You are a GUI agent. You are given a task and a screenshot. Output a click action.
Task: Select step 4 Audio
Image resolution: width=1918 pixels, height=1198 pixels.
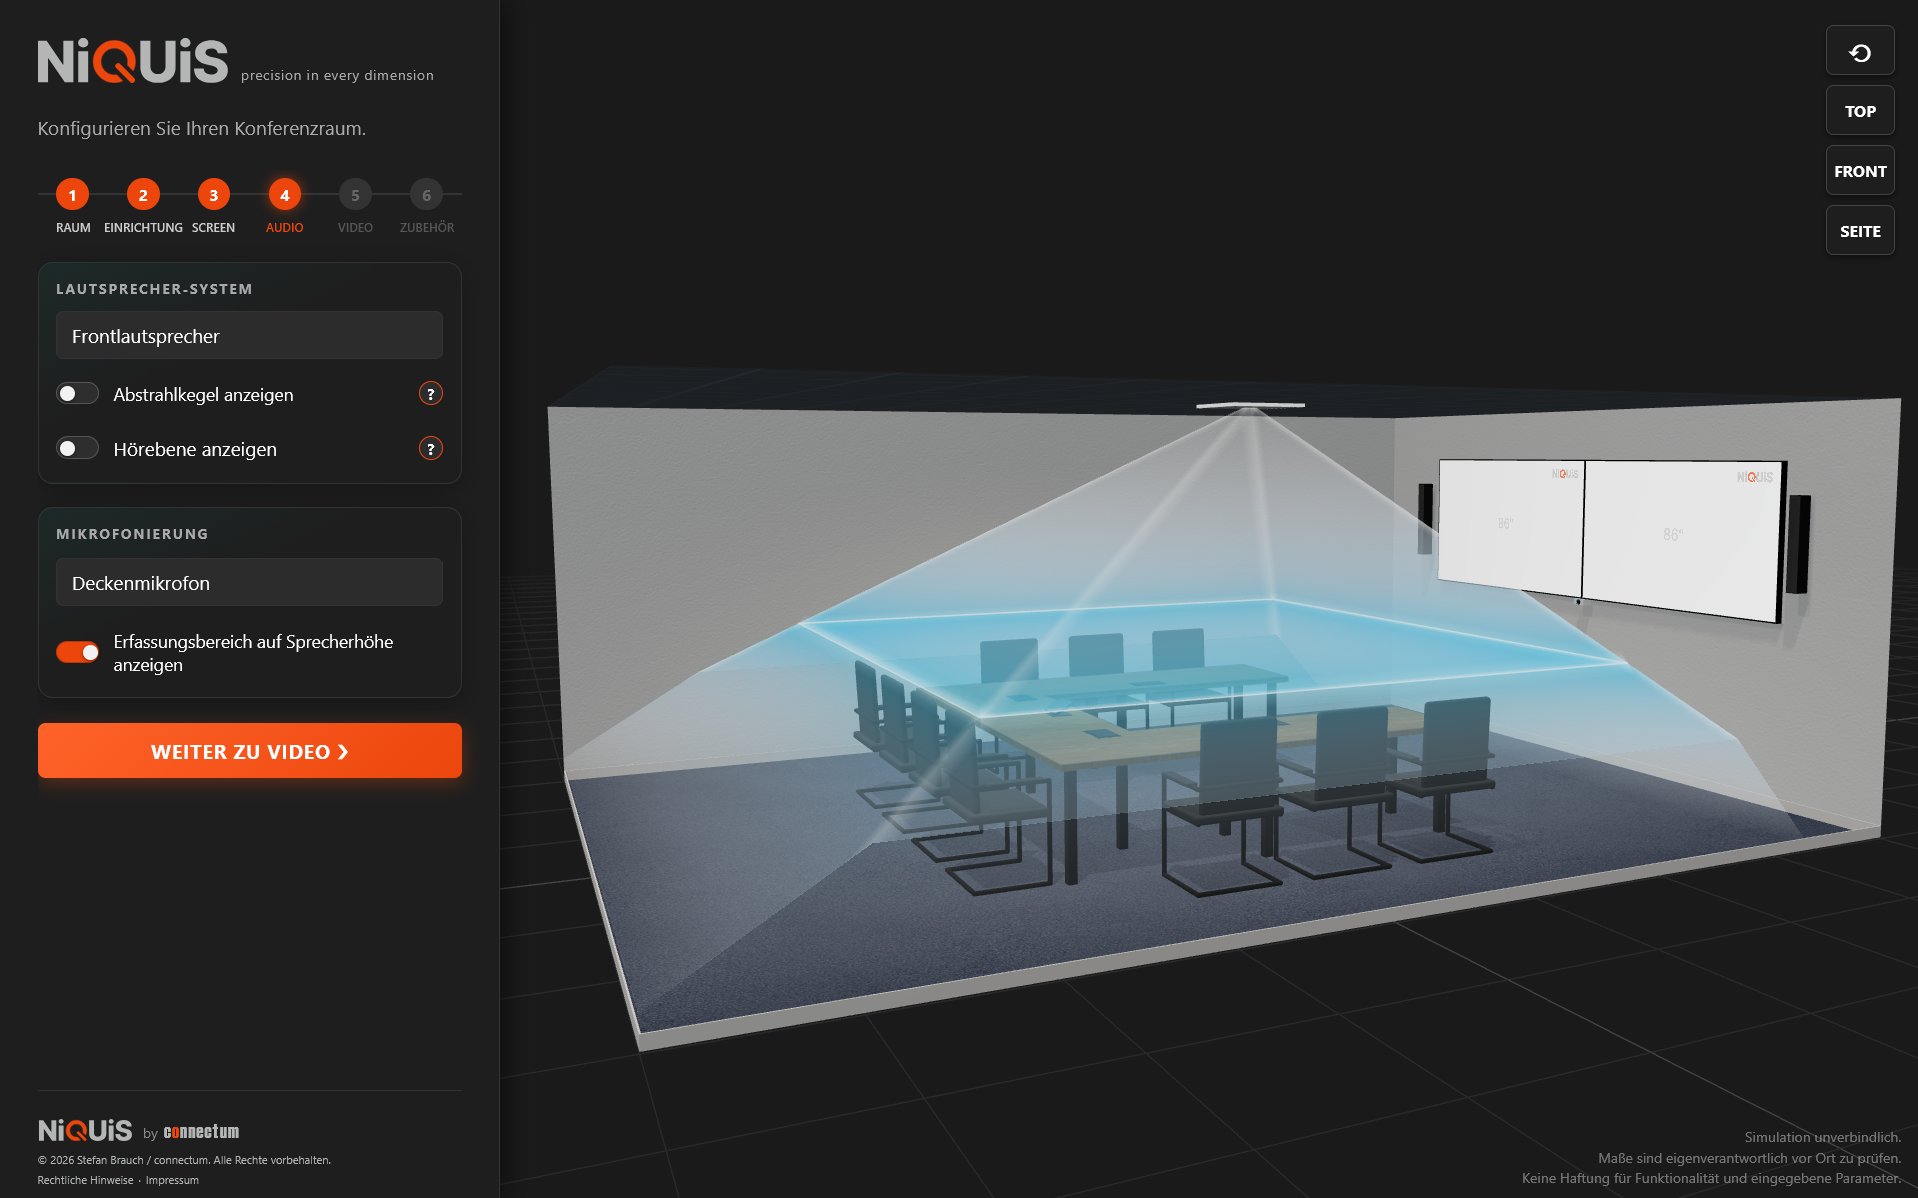pyautogui.click(x=284, y=195)
